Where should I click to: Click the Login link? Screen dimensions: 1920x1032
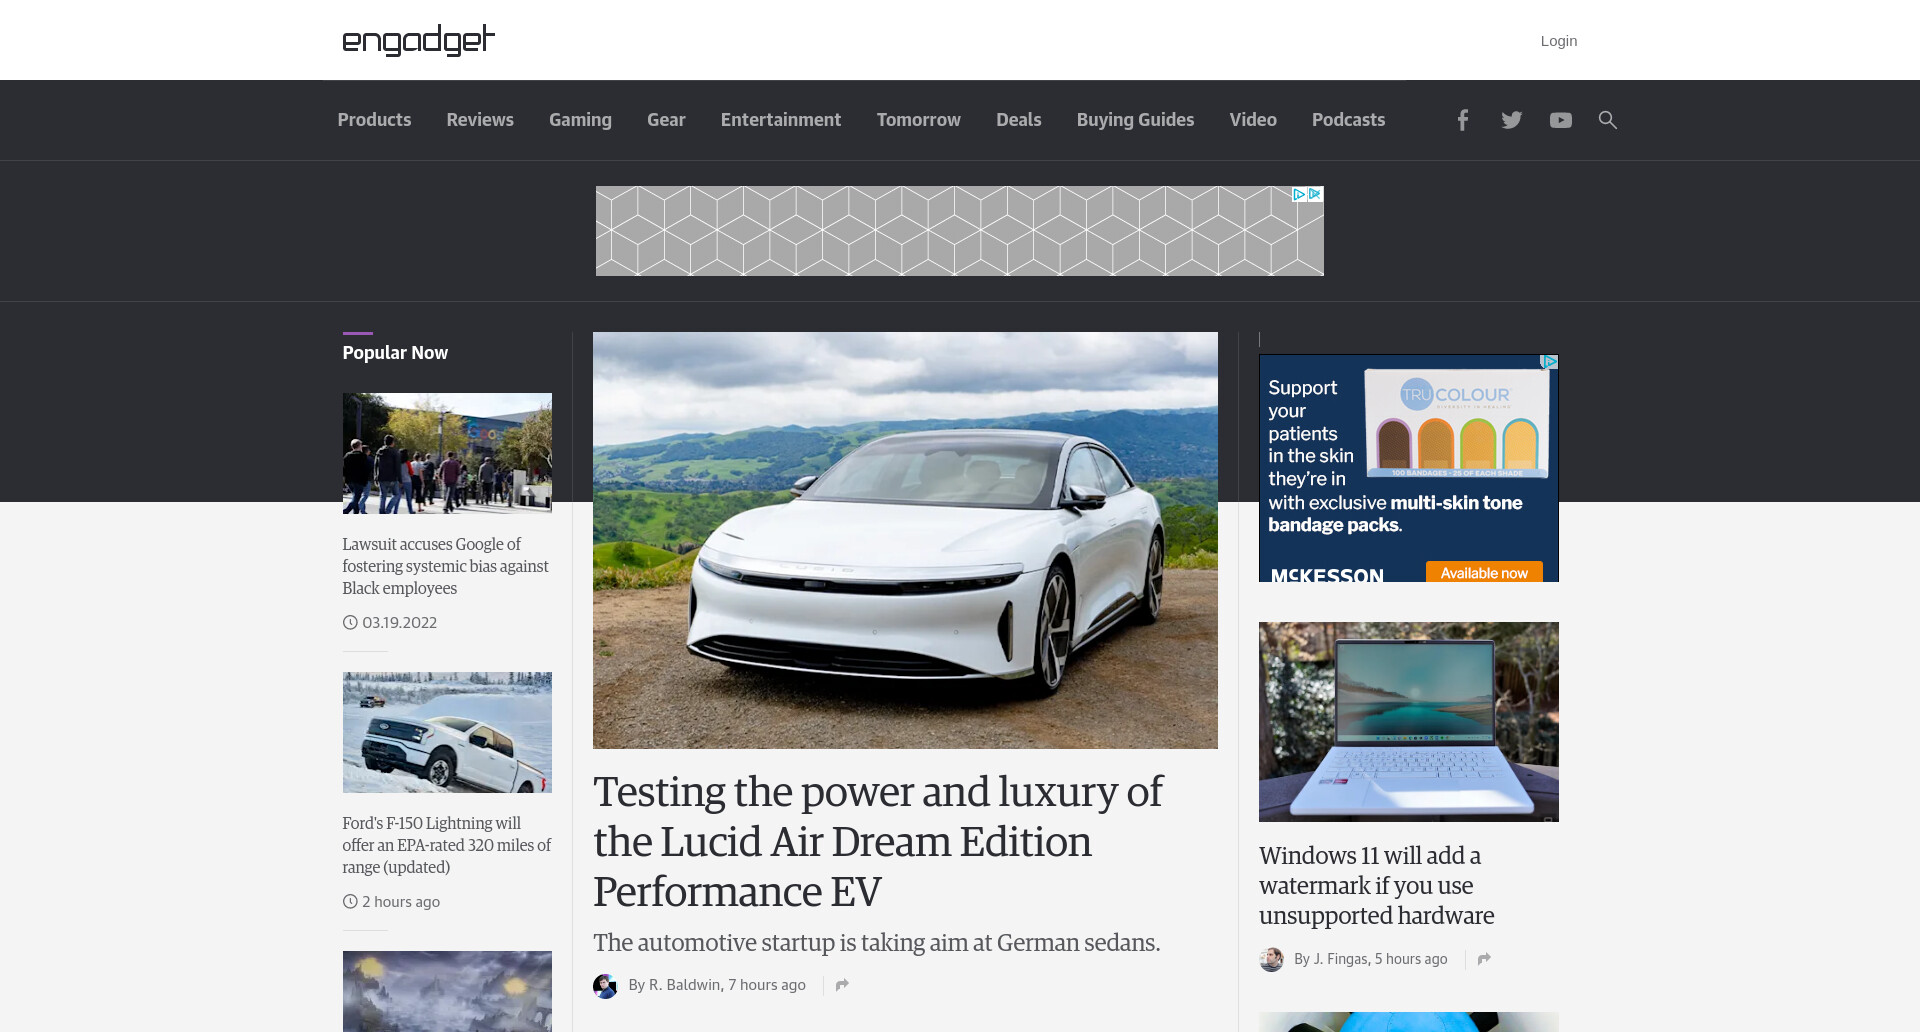[1558, 41]
